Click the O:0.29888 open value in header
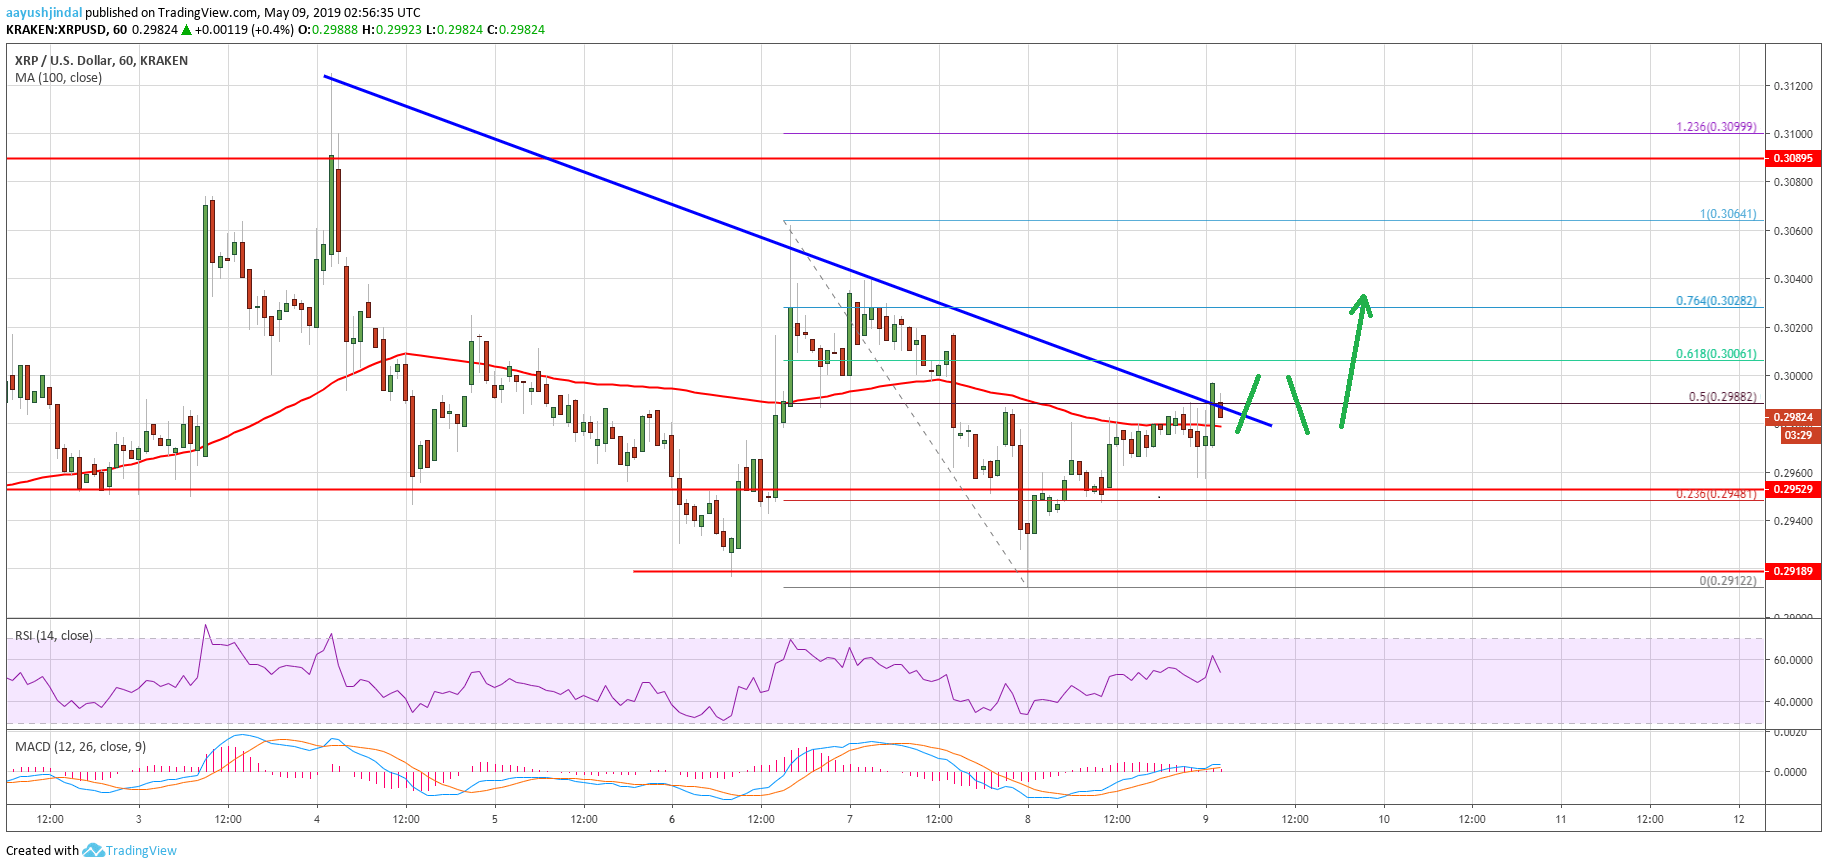Viewport: 1828px width, 868px height. (328, 30)
